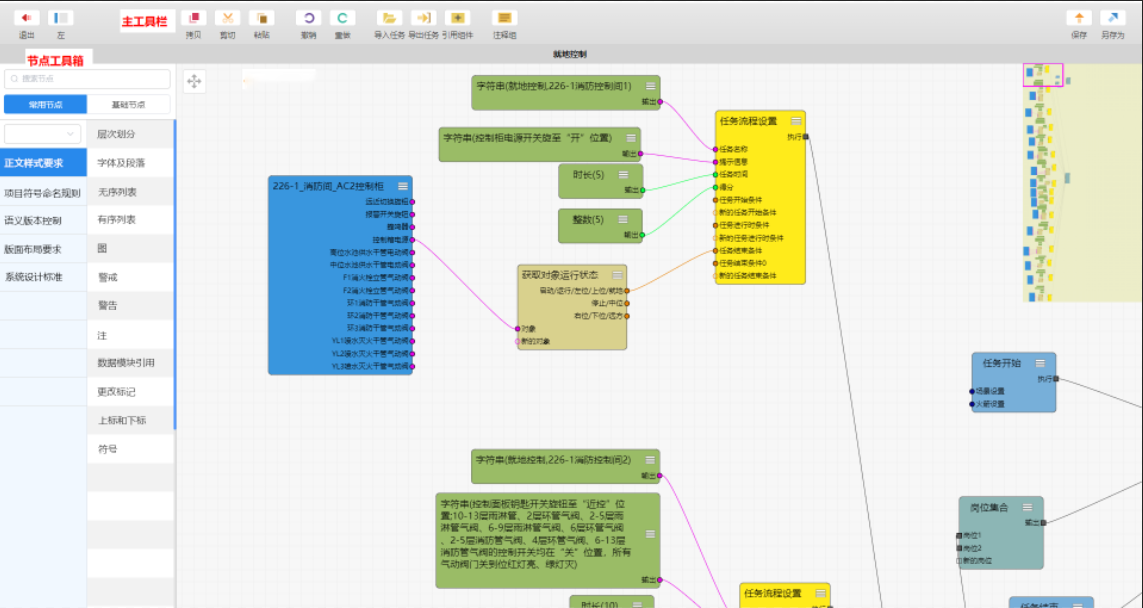Click the 保存 save icon

point(1079,18)
